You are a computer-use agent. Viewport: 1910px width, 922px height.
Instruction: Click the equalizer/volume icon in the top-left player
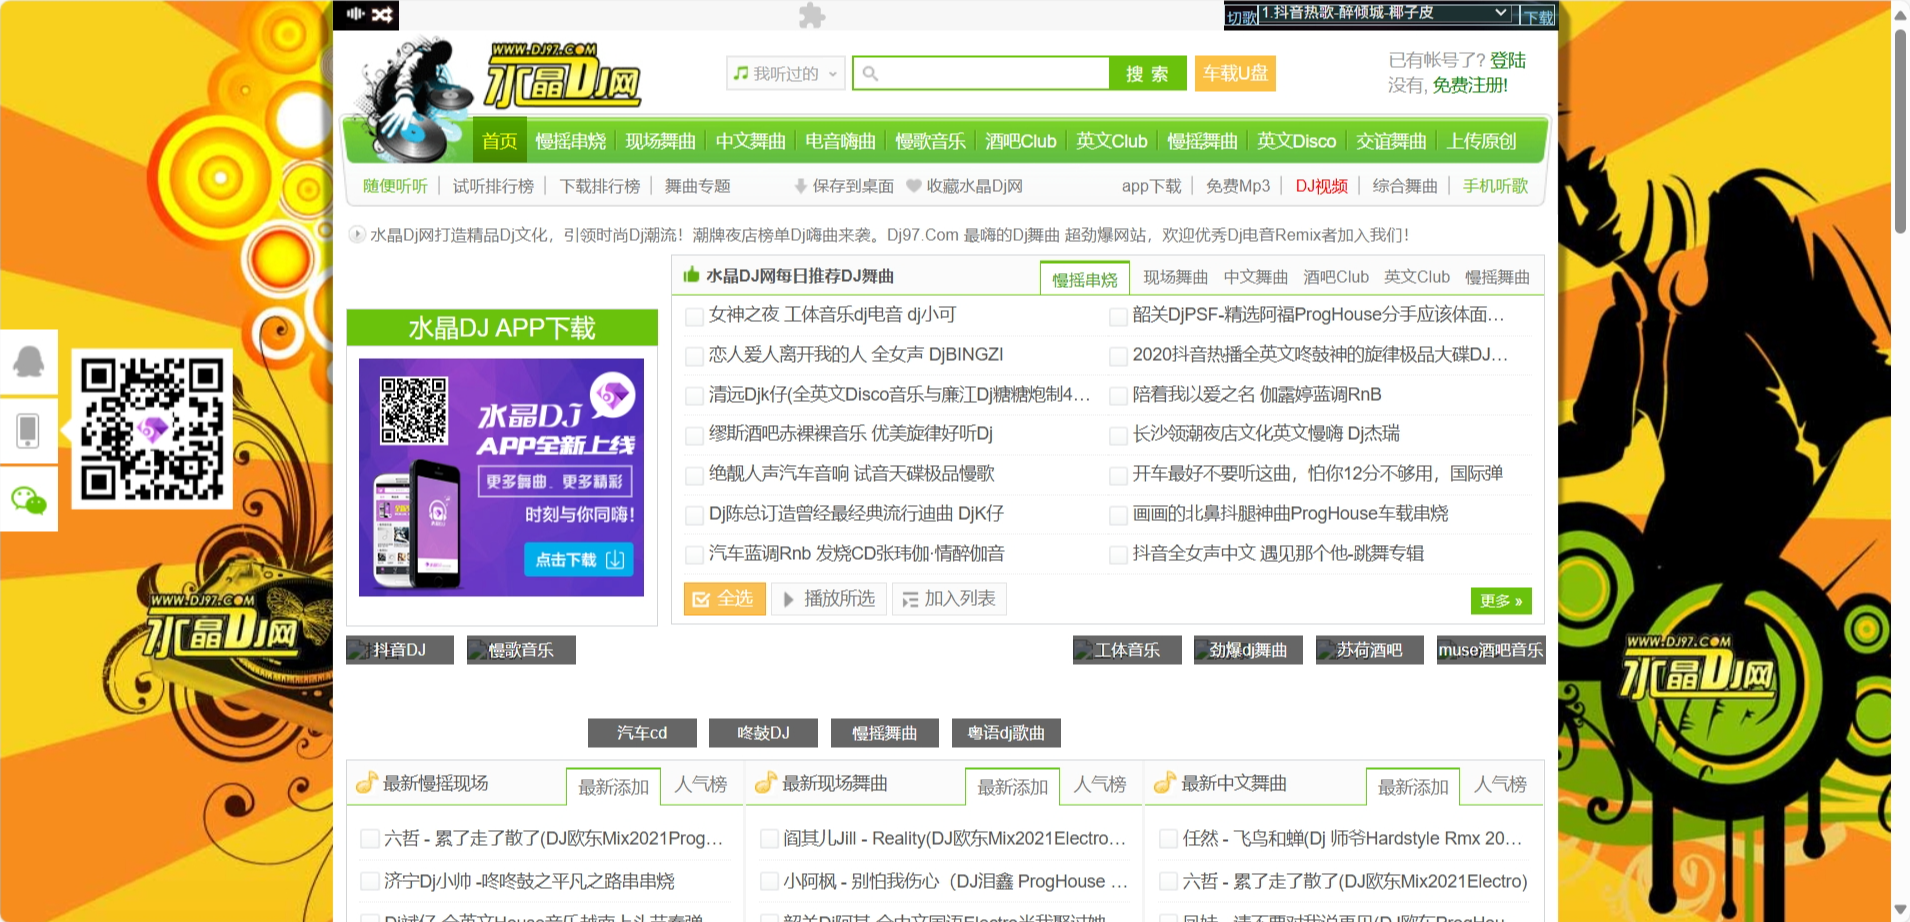[x=355, y=15]
